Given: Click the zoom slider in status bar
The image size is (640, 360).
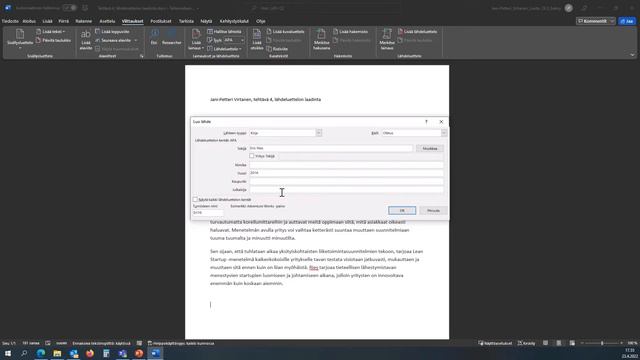Looking at the screenshot, I should point(602,343).
